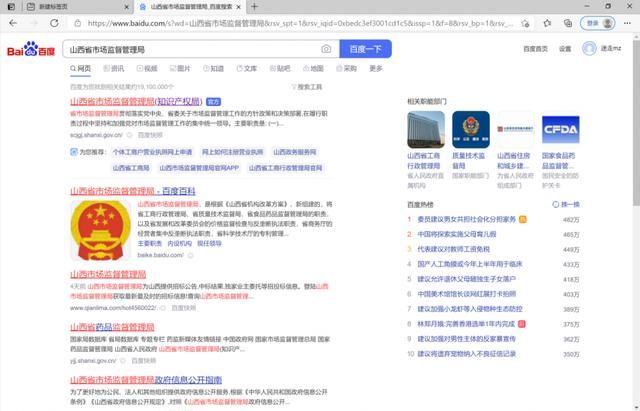Click the 山西省住房和城乡建设 thumbnail
The image size is (640, 411).
click(516, 130)
